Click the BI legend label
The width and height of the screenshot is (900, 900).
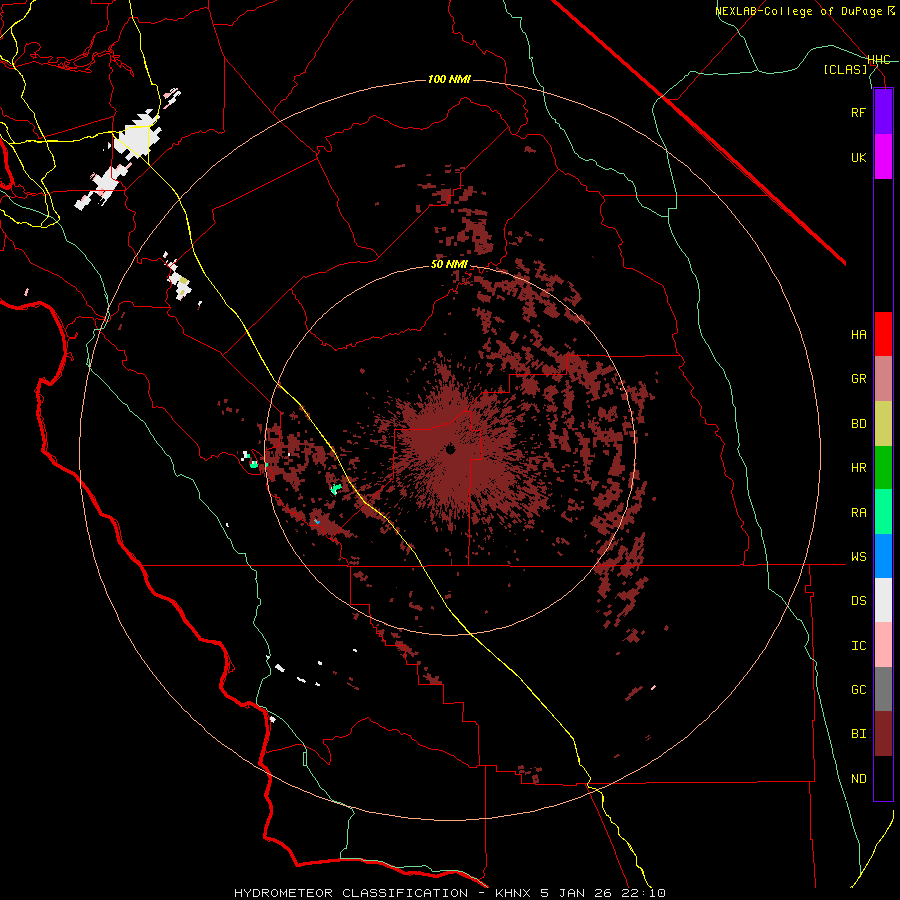(858, 734)
